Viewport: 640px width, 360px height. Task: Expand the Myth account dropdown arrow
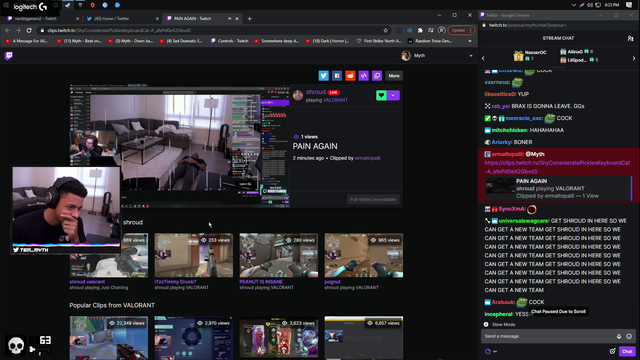[471, 56]
